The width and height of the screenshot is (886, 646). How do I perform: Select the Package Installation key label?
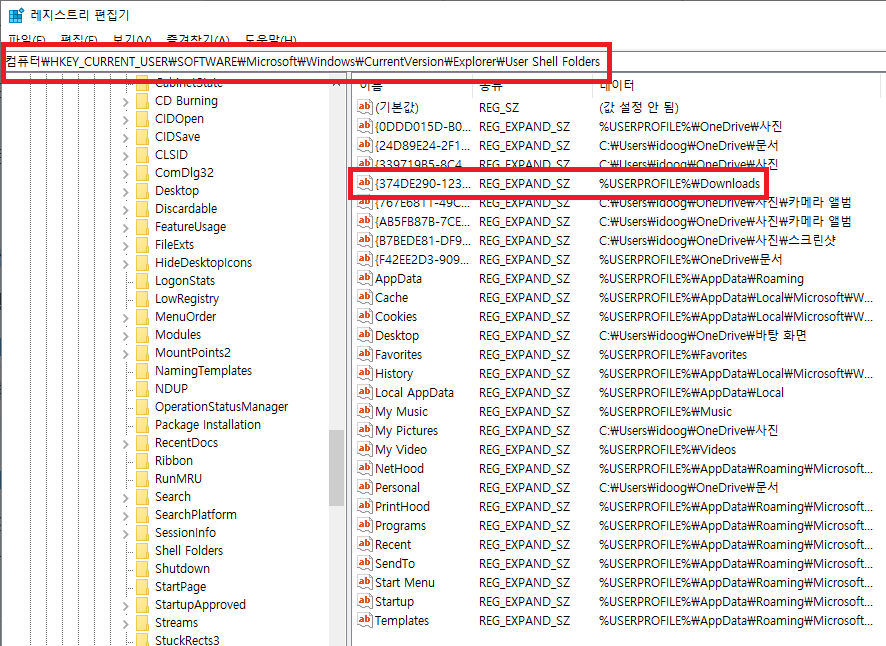[208, 425]
